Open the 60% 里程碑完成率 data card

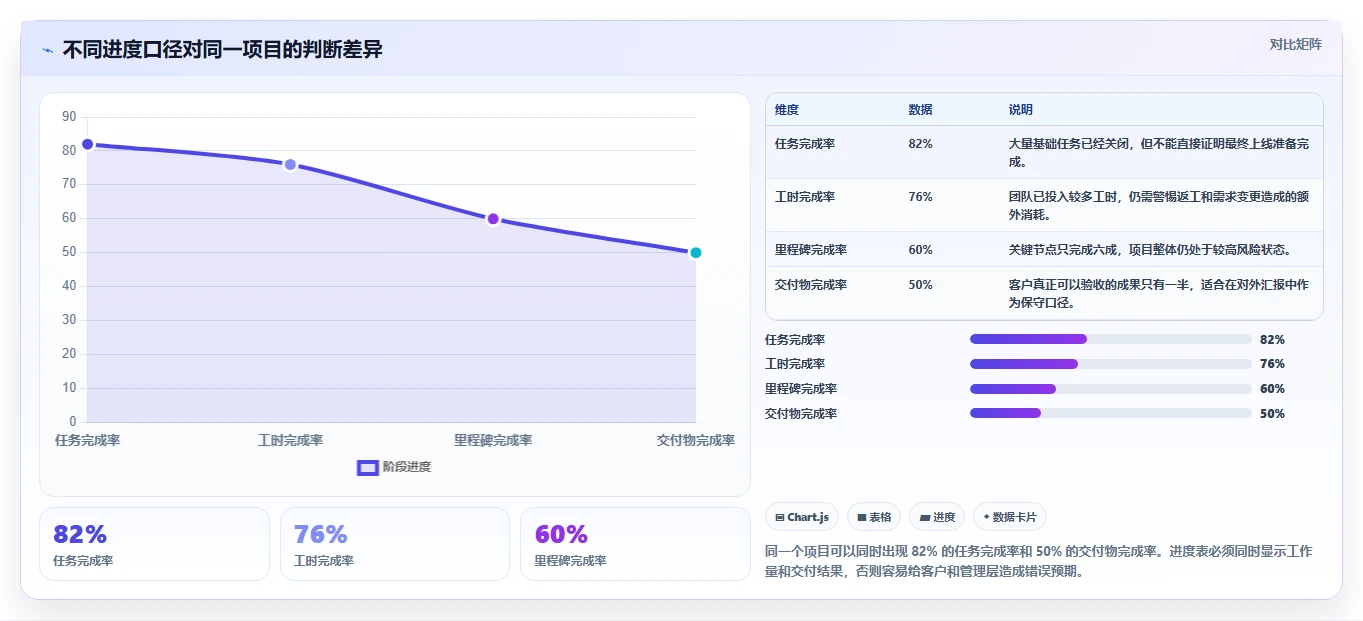[x=635, y=544]
